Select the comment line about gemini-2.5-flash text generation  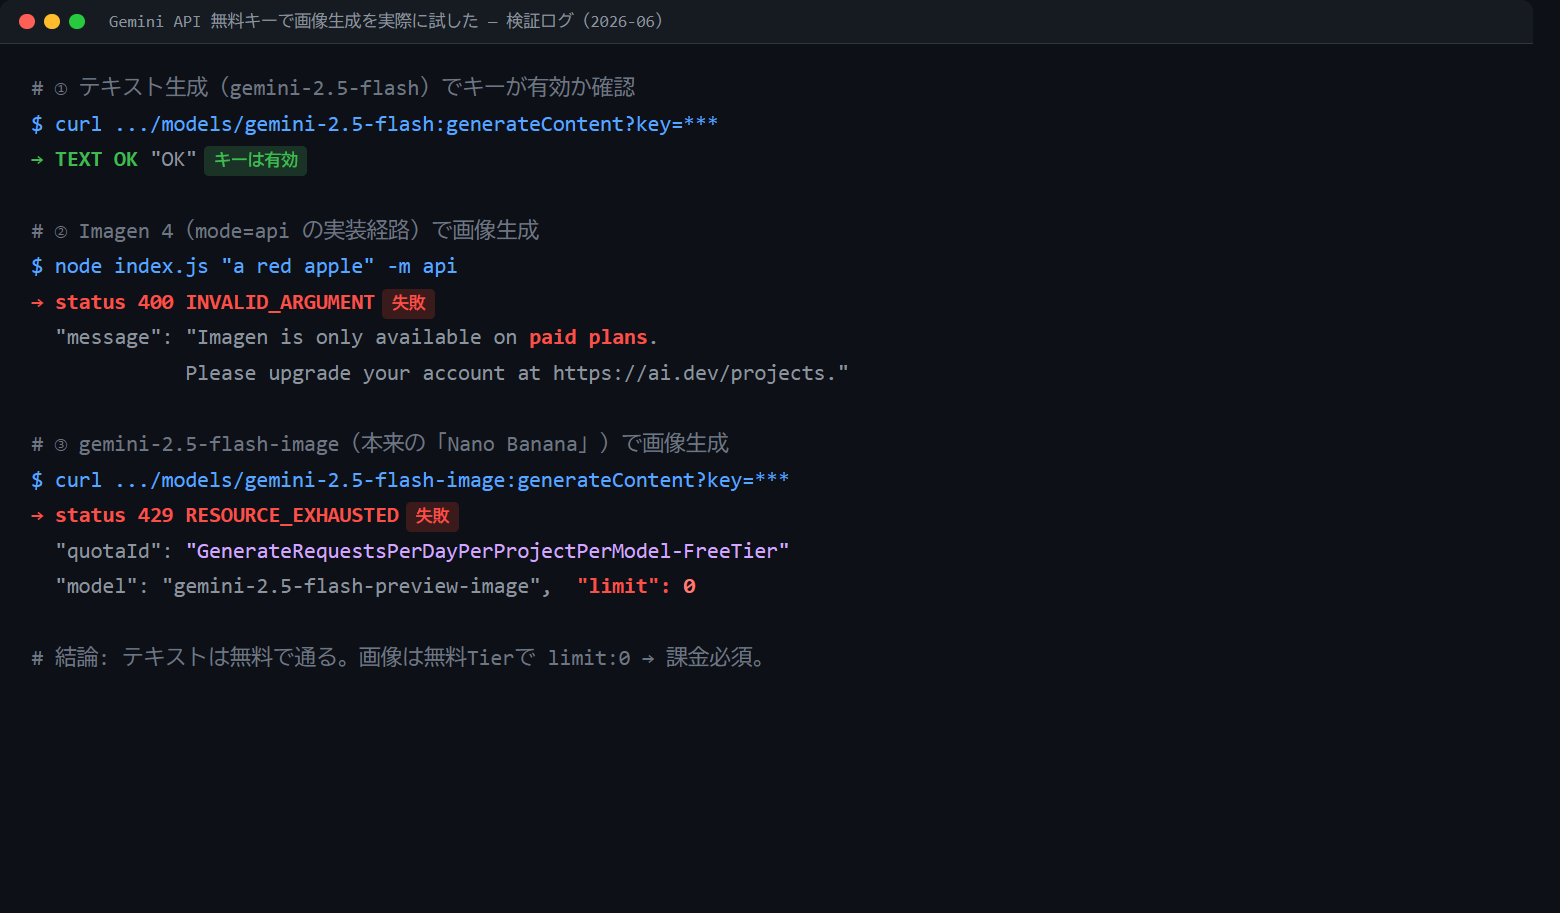click(x=333, y=88)
